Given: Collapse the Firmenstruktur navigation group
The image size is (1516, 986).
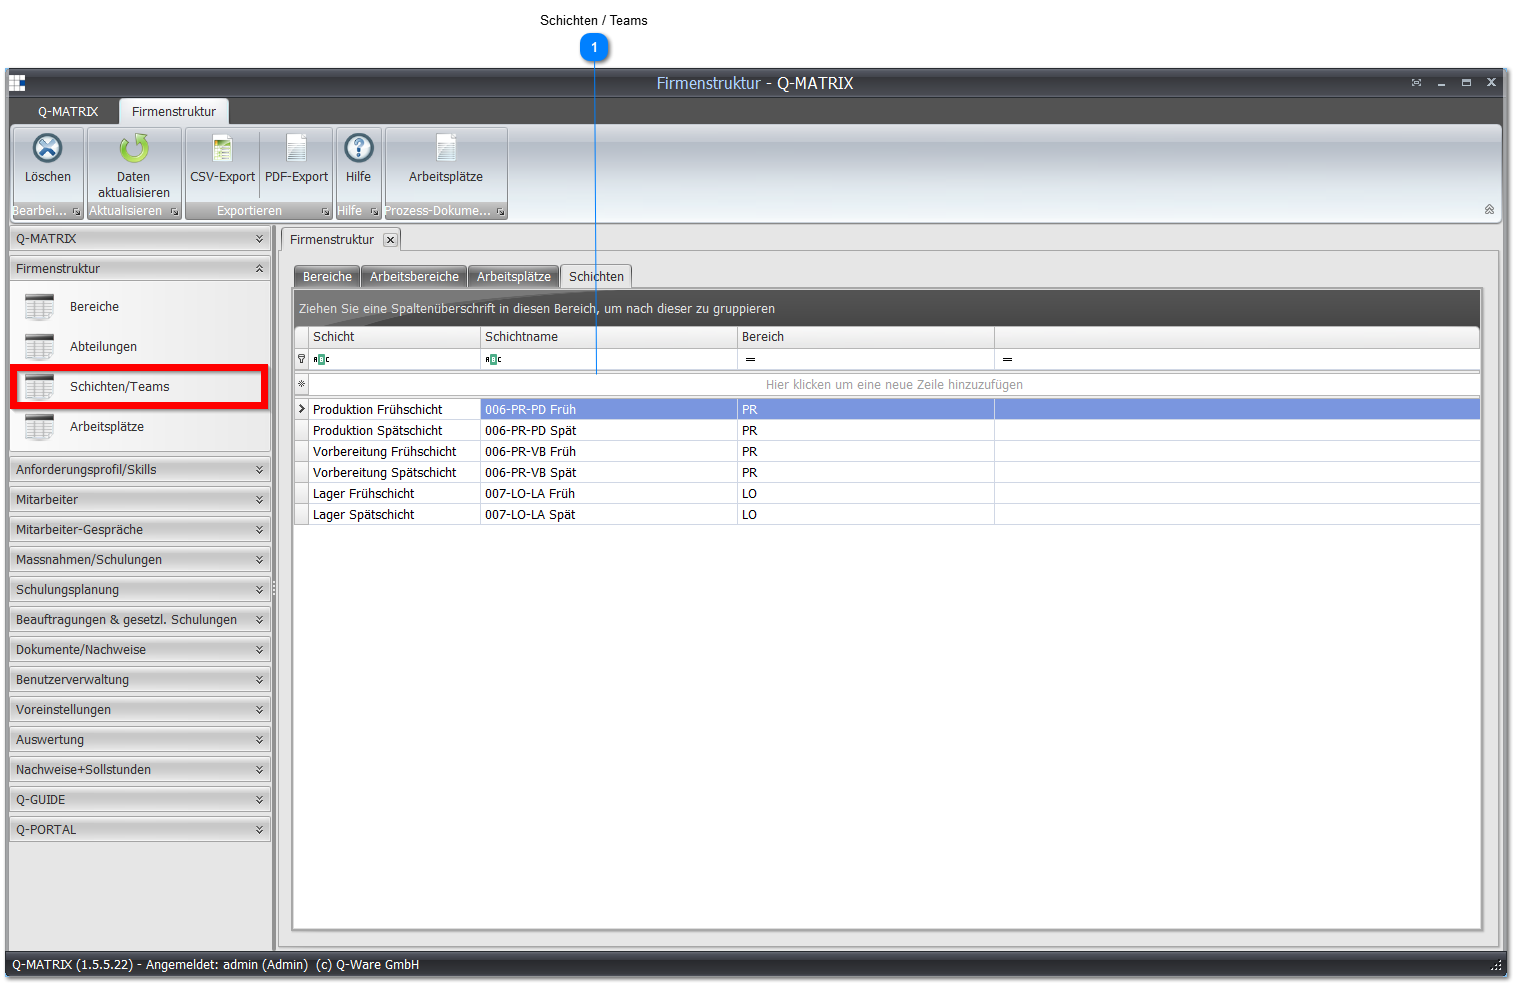Looking at the screenshot, I should pos(140,268).
